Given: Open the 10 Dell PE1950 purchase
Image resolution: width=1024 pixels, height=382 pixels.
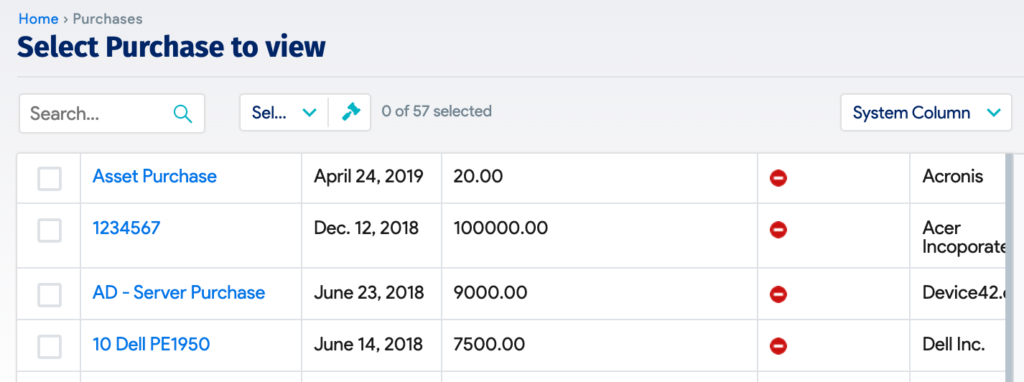Looking at the screenshot, I should coord(151,344).
